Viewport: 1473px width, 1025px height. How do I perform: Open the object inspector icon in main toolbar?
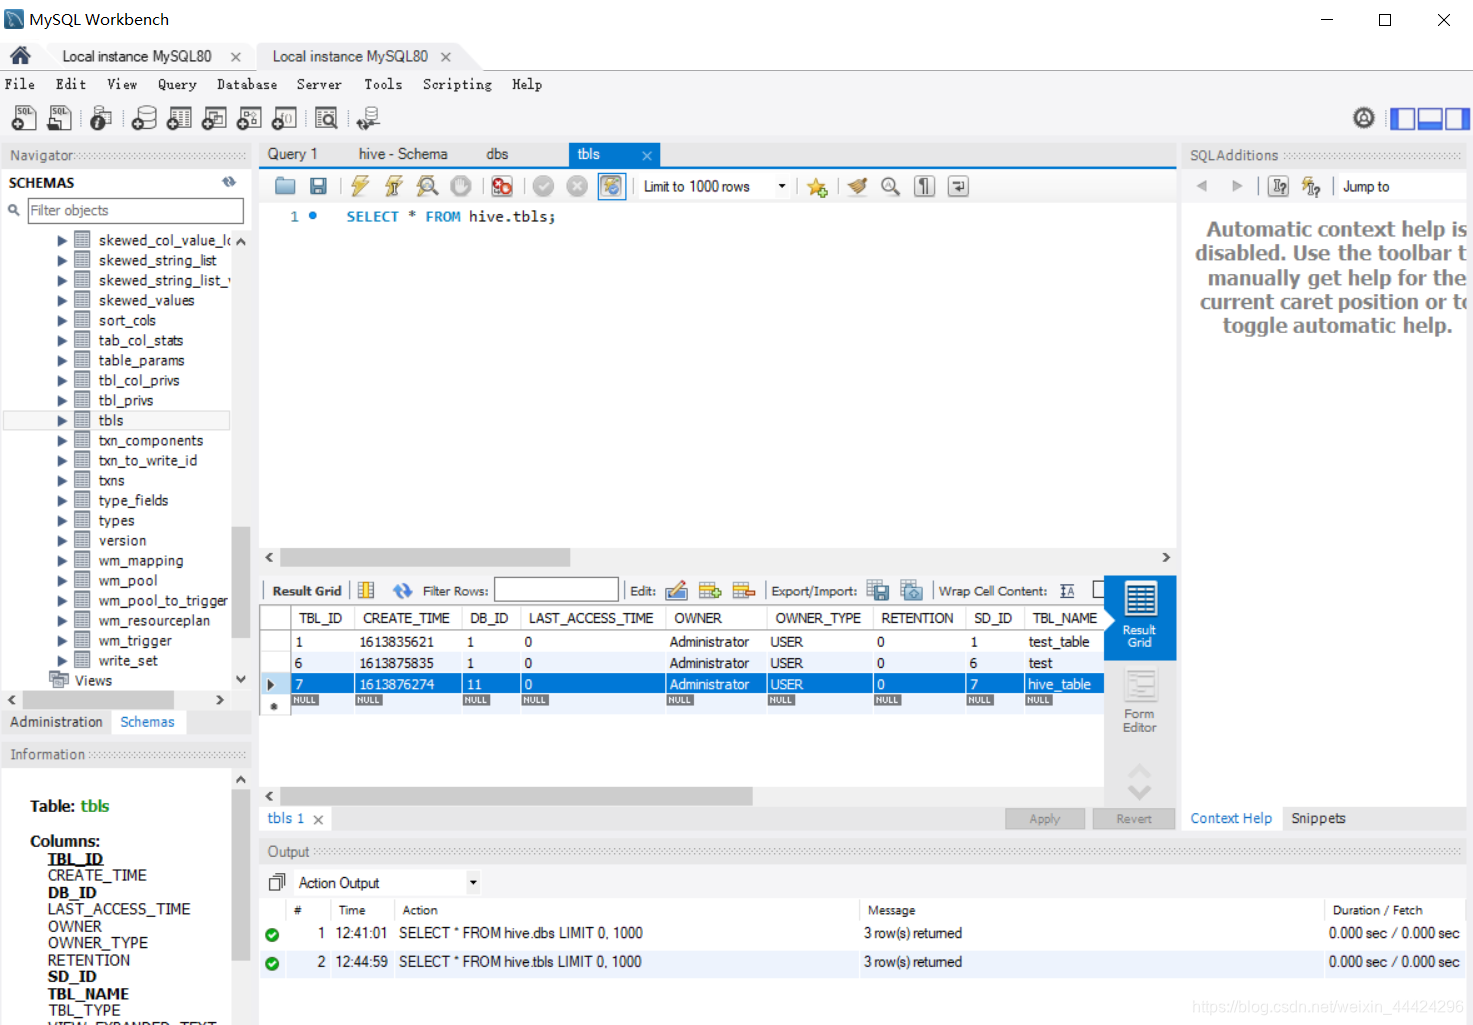point(100,118)
